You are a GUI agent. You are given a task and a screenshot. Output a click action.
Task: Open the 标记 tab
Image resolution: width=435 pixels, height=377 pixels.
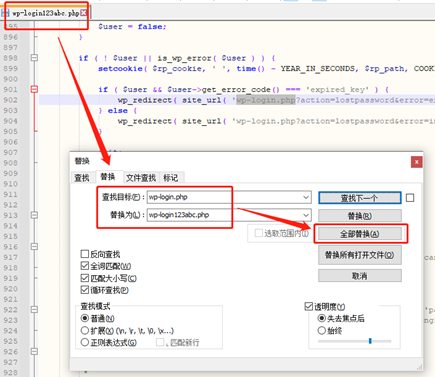(171, 178)
